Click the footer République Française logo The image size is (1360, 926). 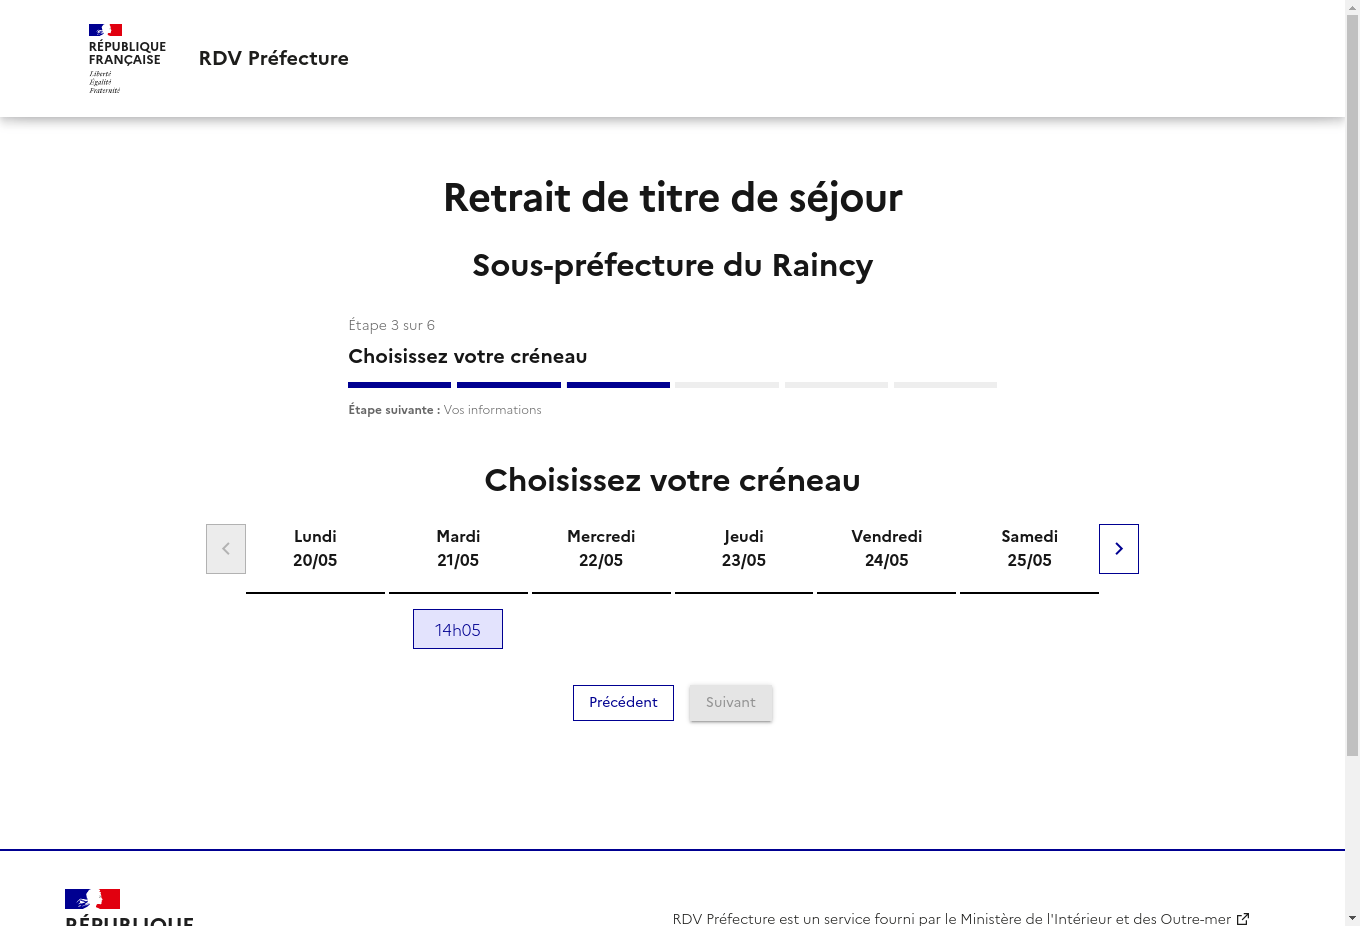click(x=129, y=907)
